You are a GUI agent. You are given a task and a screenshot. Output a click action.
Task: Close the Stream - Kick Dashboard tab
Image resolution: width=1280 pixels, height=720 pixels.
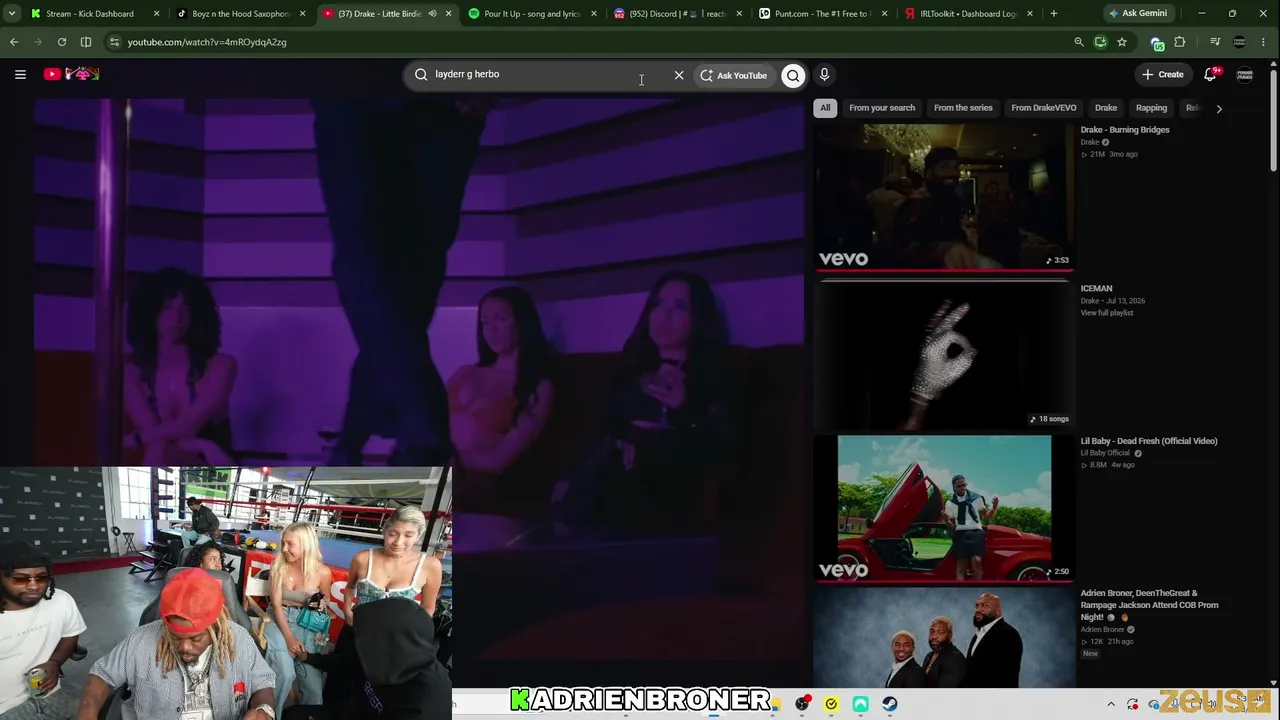157,14
